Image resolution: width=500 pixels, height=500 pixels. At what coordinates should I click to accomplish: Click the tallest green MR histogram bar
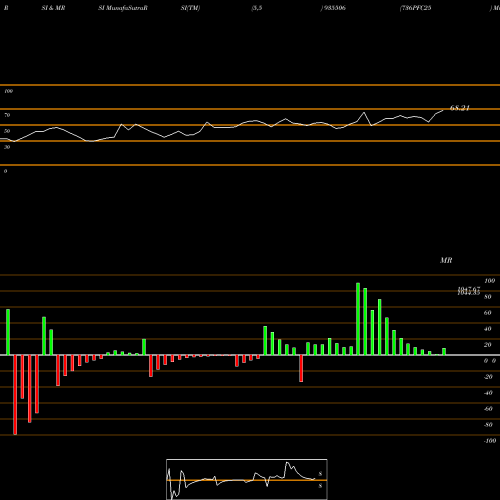click(358, 319)
